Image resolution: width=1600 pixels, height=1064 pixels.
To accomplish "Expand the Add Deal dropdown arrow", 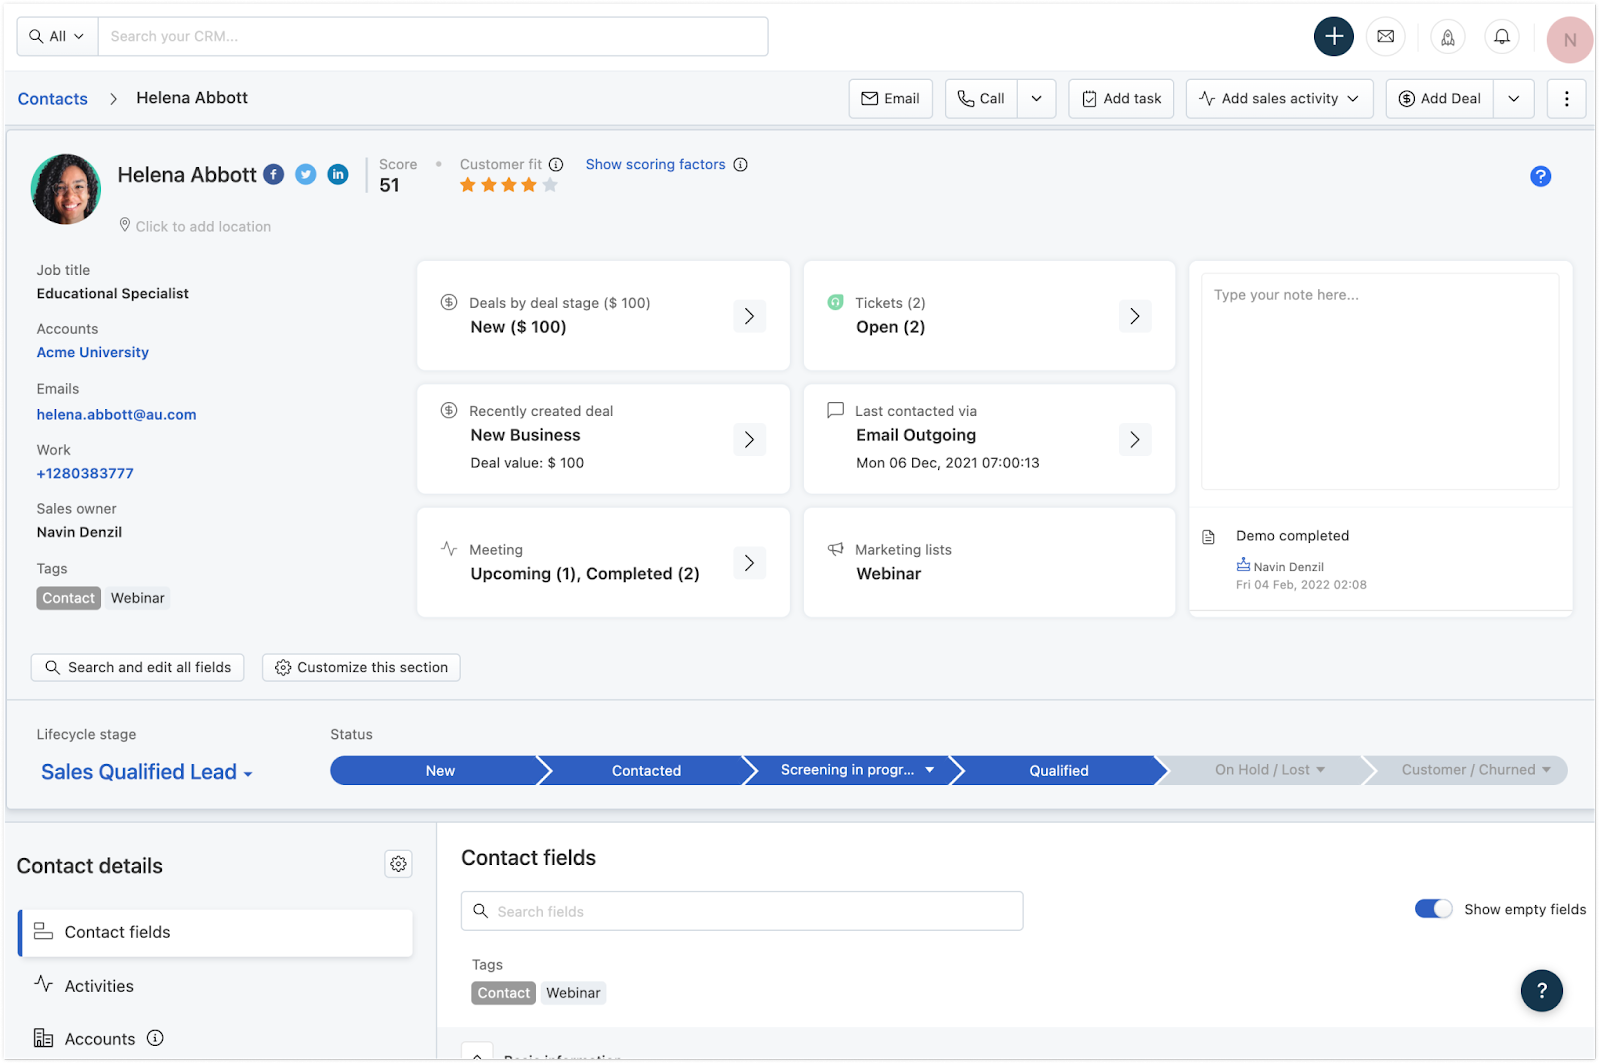I will [1514, 99].
